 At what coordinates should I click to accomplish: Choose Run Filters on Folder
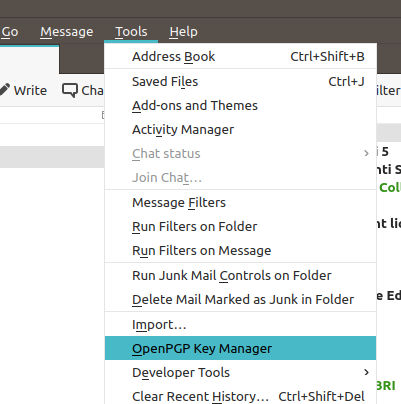click(x=241, y=227)
